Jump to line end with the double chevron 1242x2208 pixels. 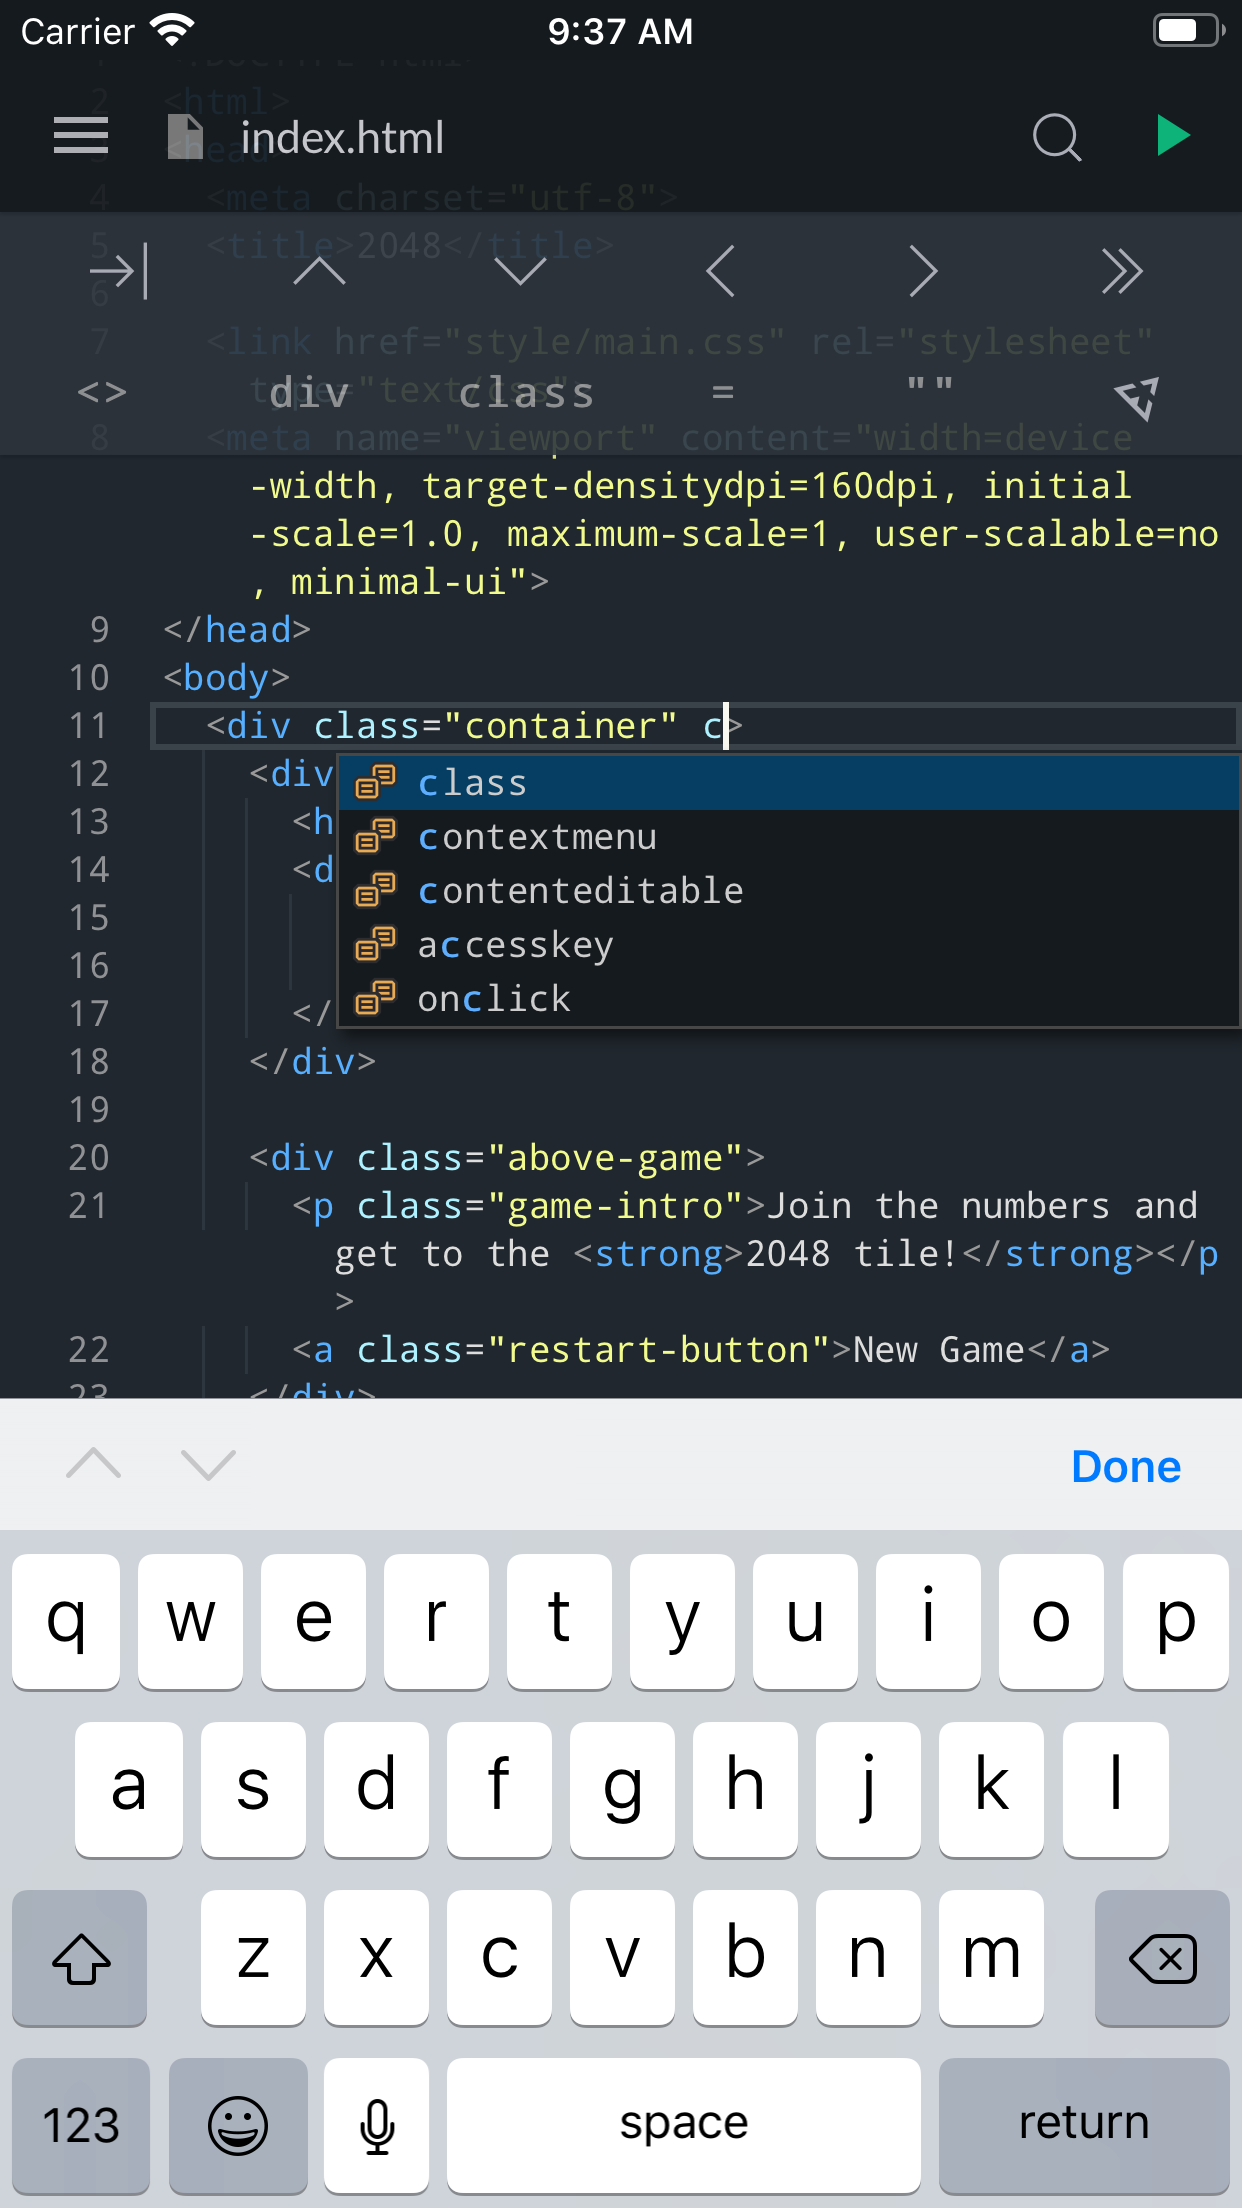(x=1122, y=271)
